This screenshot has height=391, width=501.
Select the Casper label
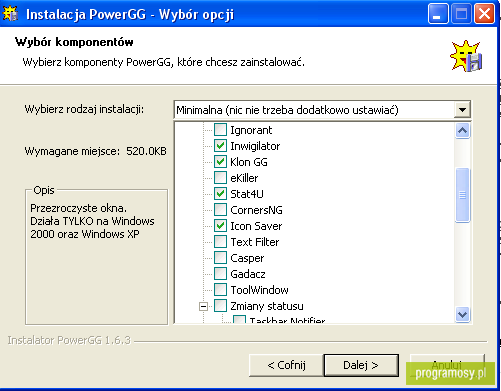(x=247, y=258)
